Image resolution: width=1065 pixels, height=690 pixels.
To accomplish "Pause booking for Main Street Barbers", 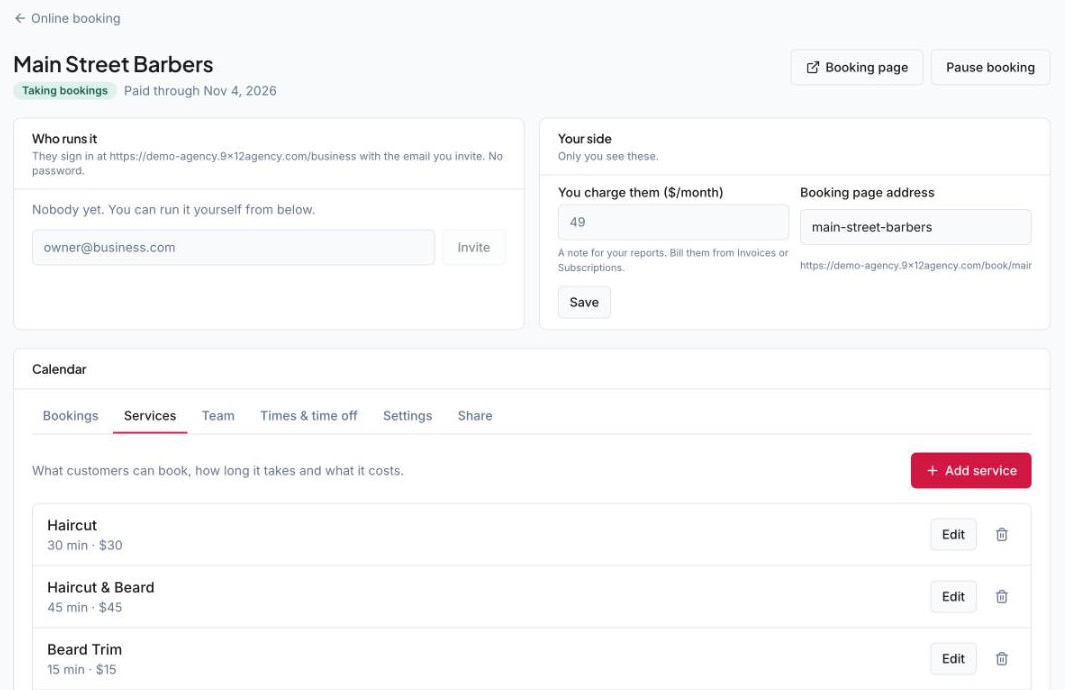I will 990,67.
